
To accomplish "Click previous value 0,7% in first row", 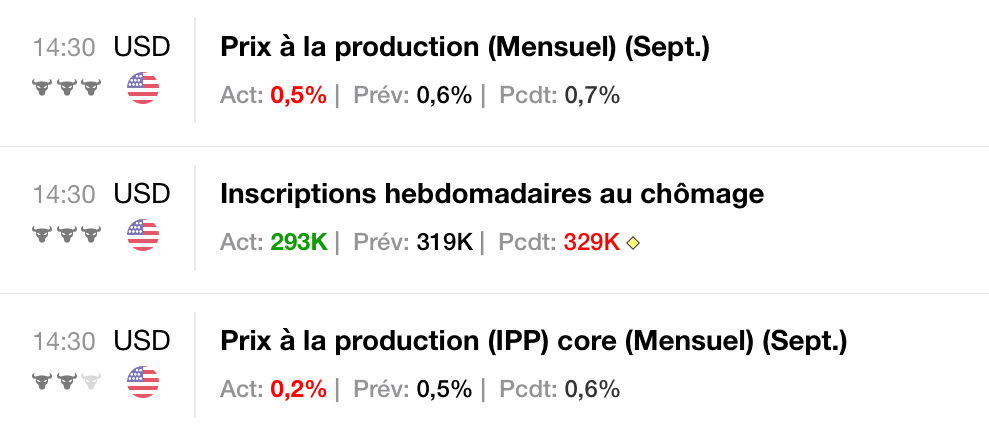I will tap(592, 96).
